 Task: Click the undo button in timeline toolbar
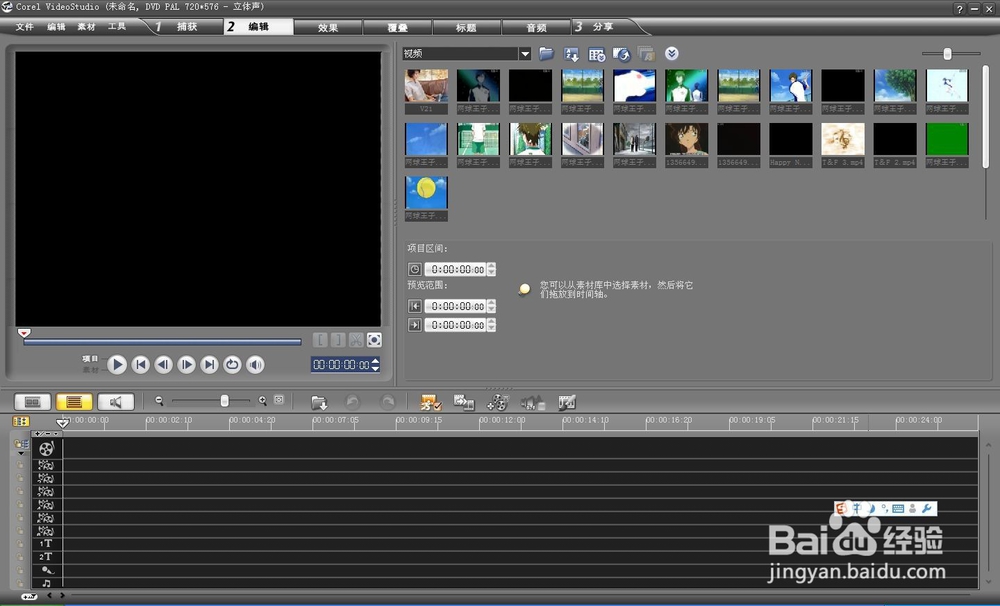352,402
